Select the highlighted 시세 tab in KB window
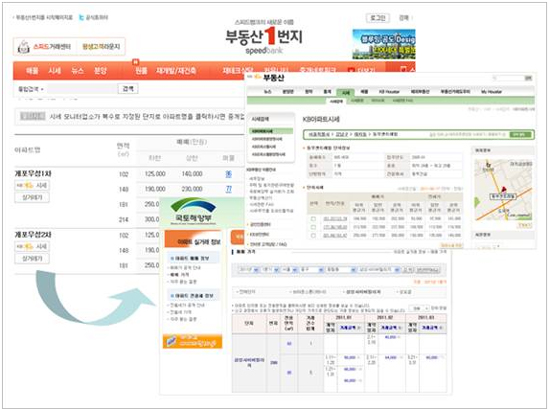Screen dimensions: 550x409 coord(346,92)
